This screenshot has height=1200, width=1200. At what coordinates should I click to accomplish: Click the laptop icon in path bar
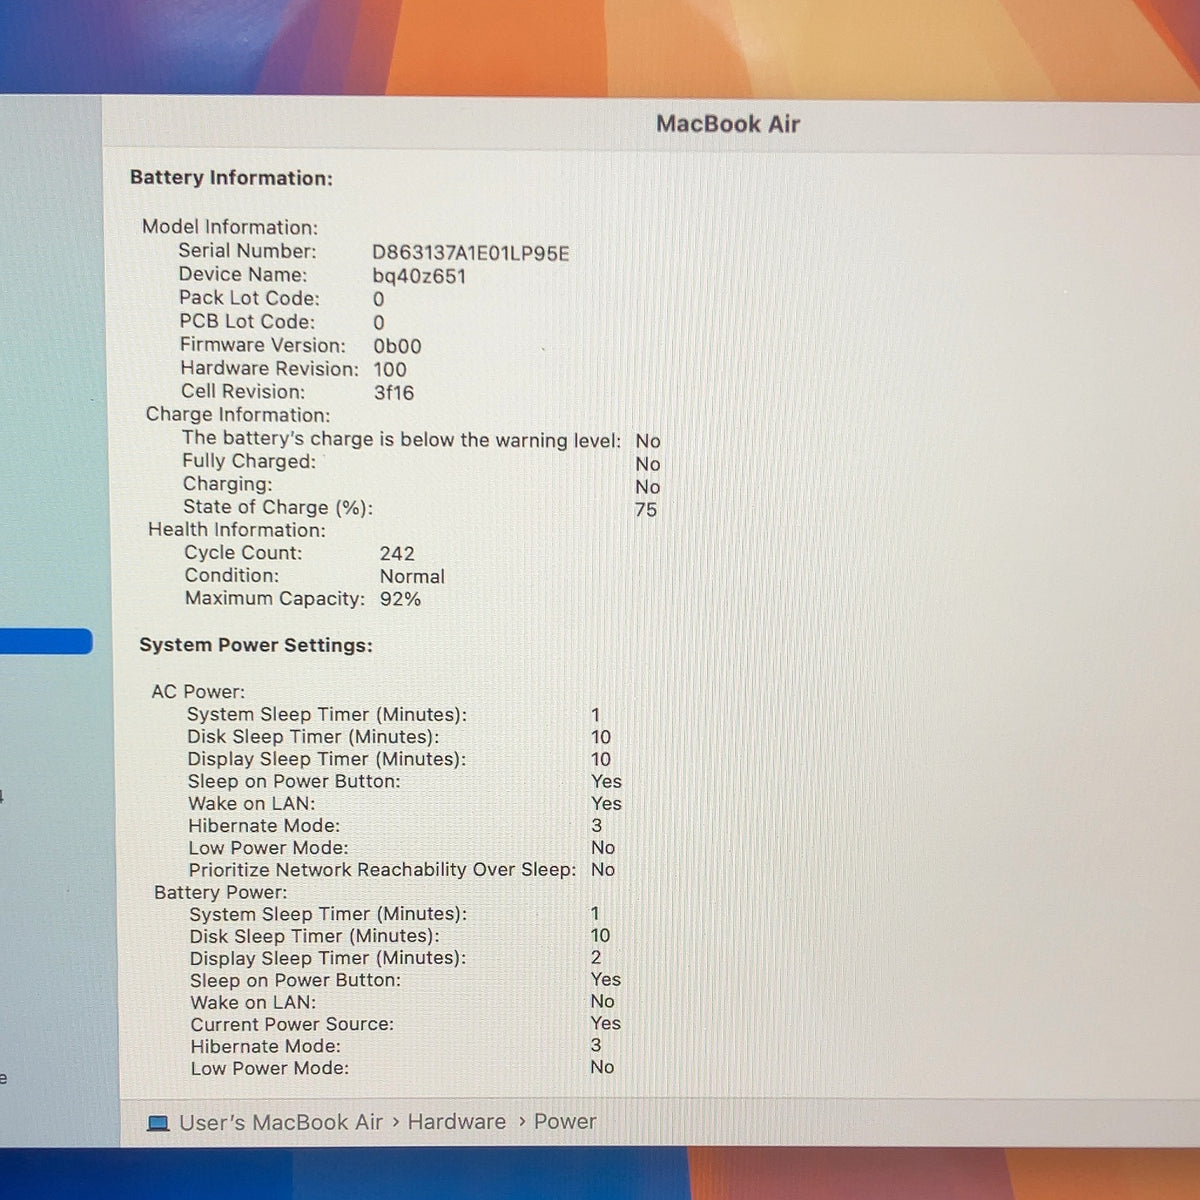coord(158,1123)
